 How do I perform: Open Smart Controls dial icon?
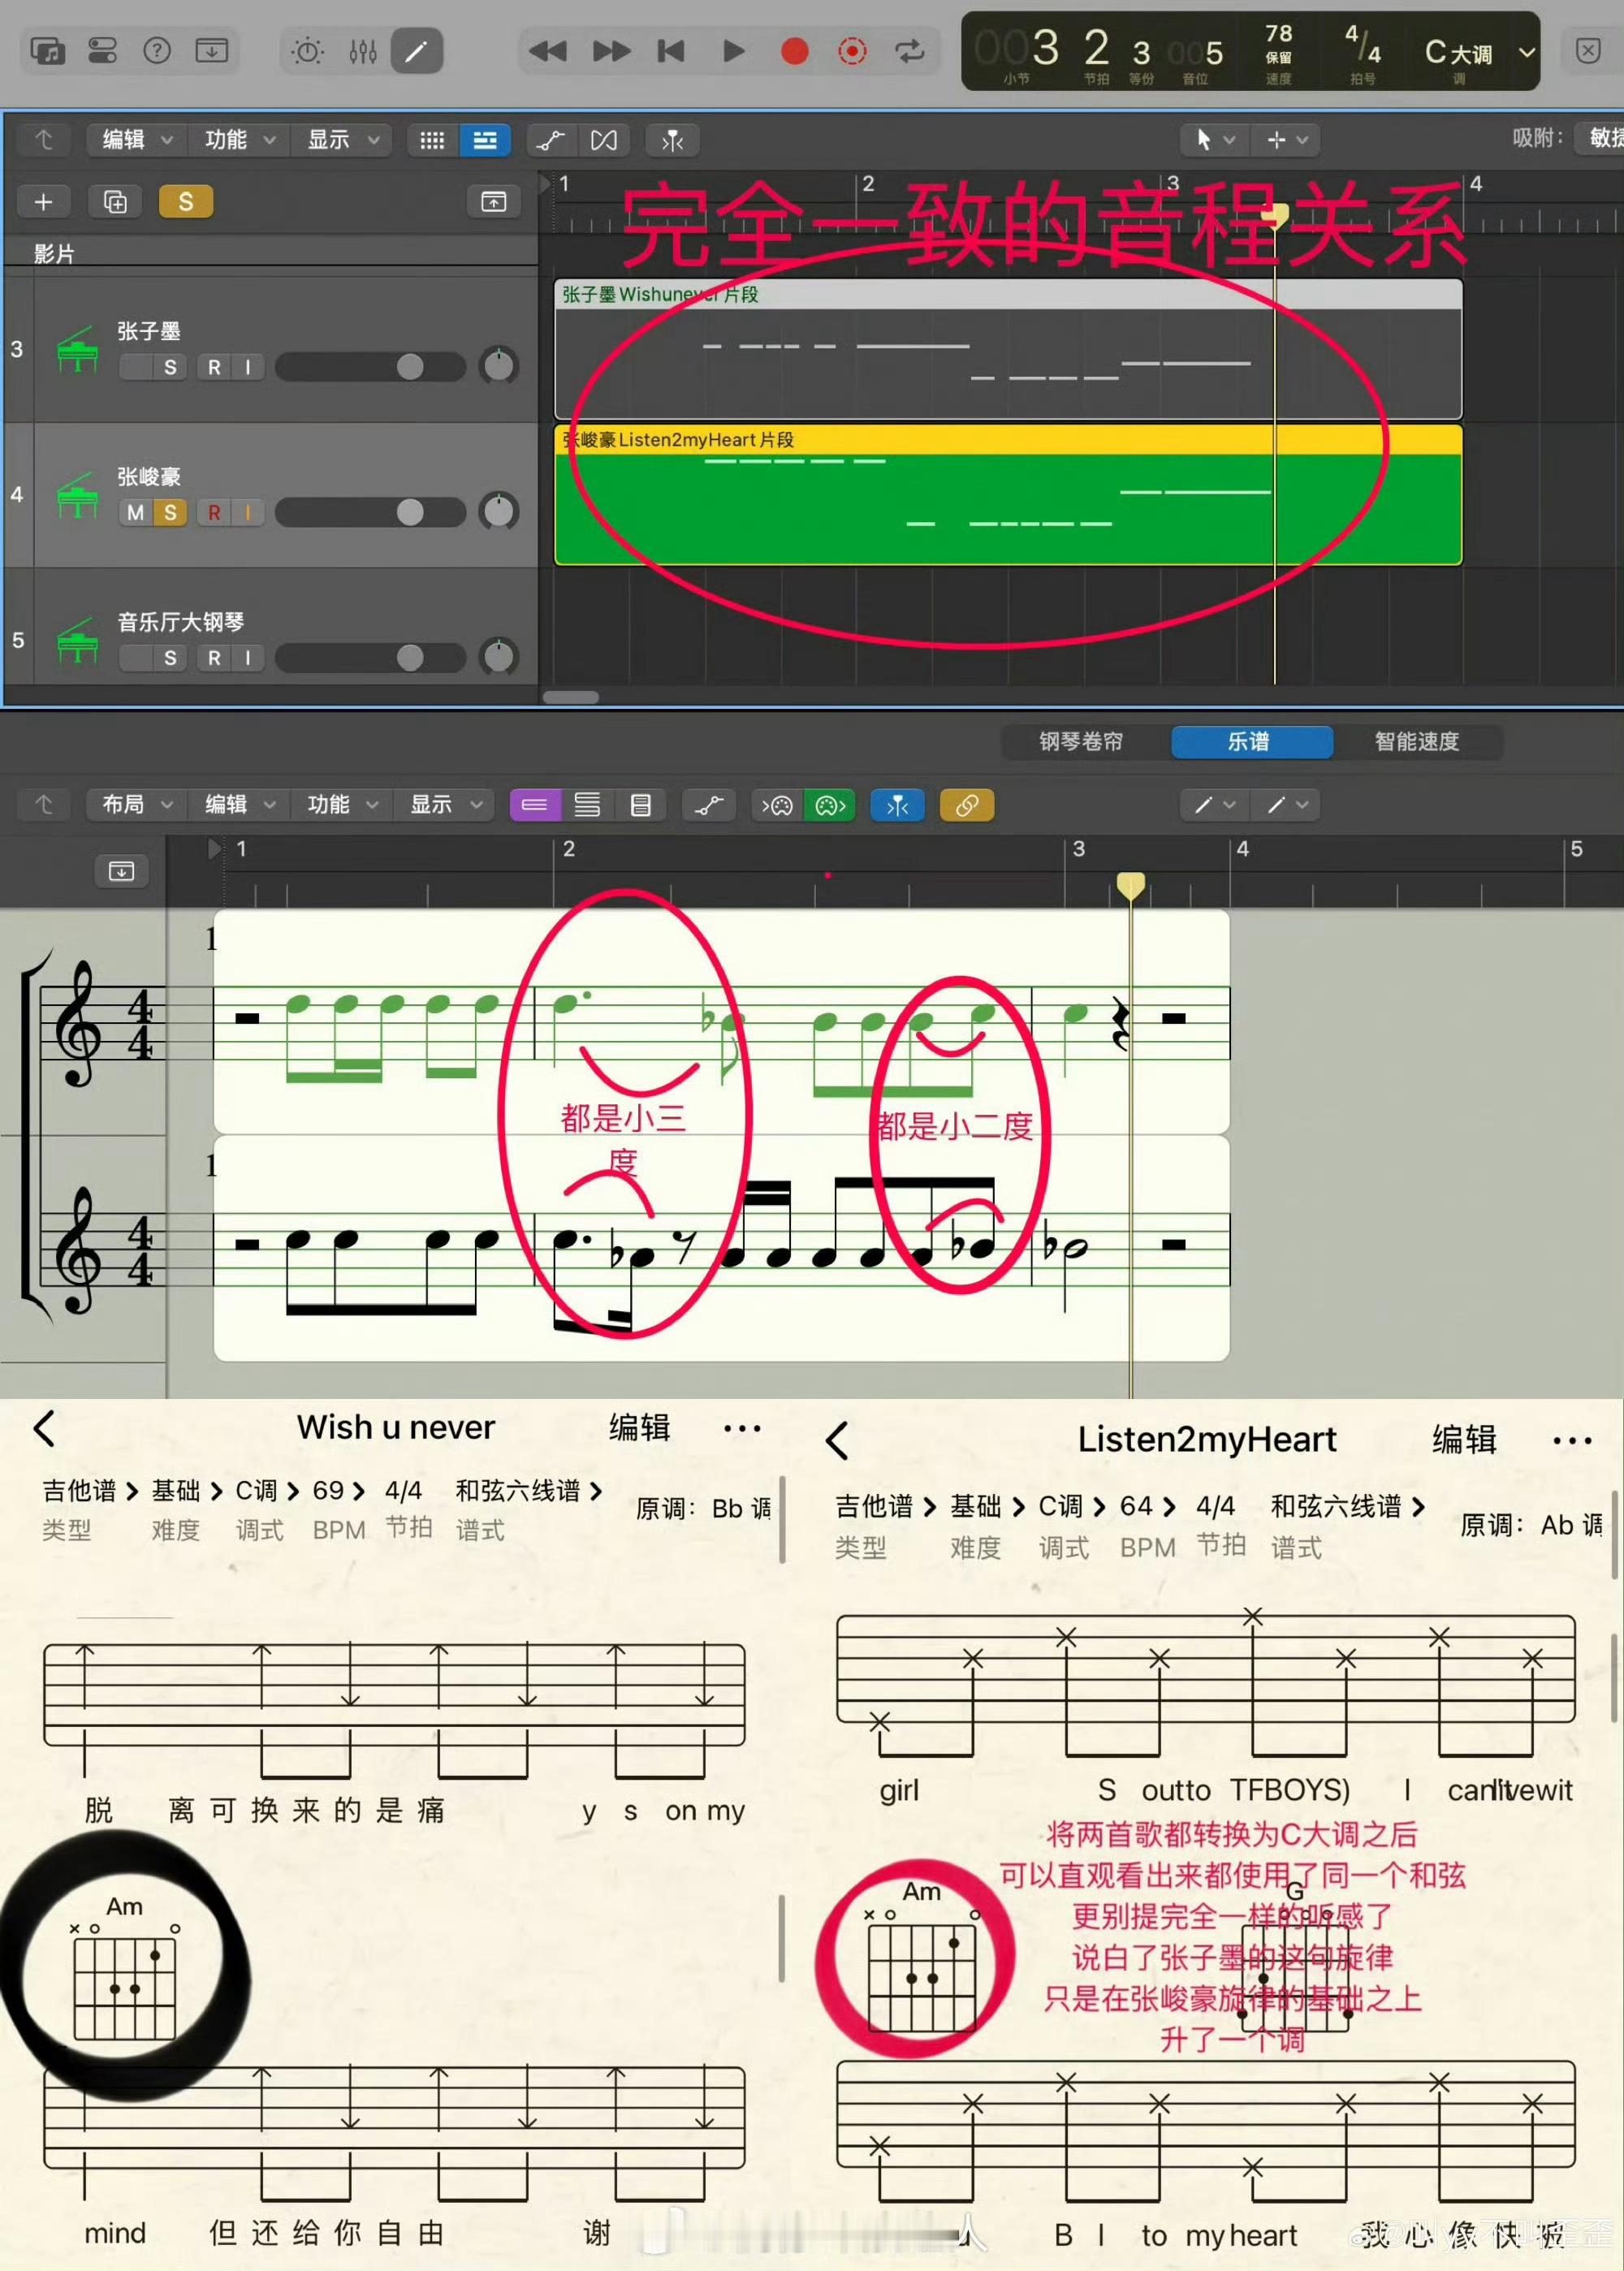point(307,51)
